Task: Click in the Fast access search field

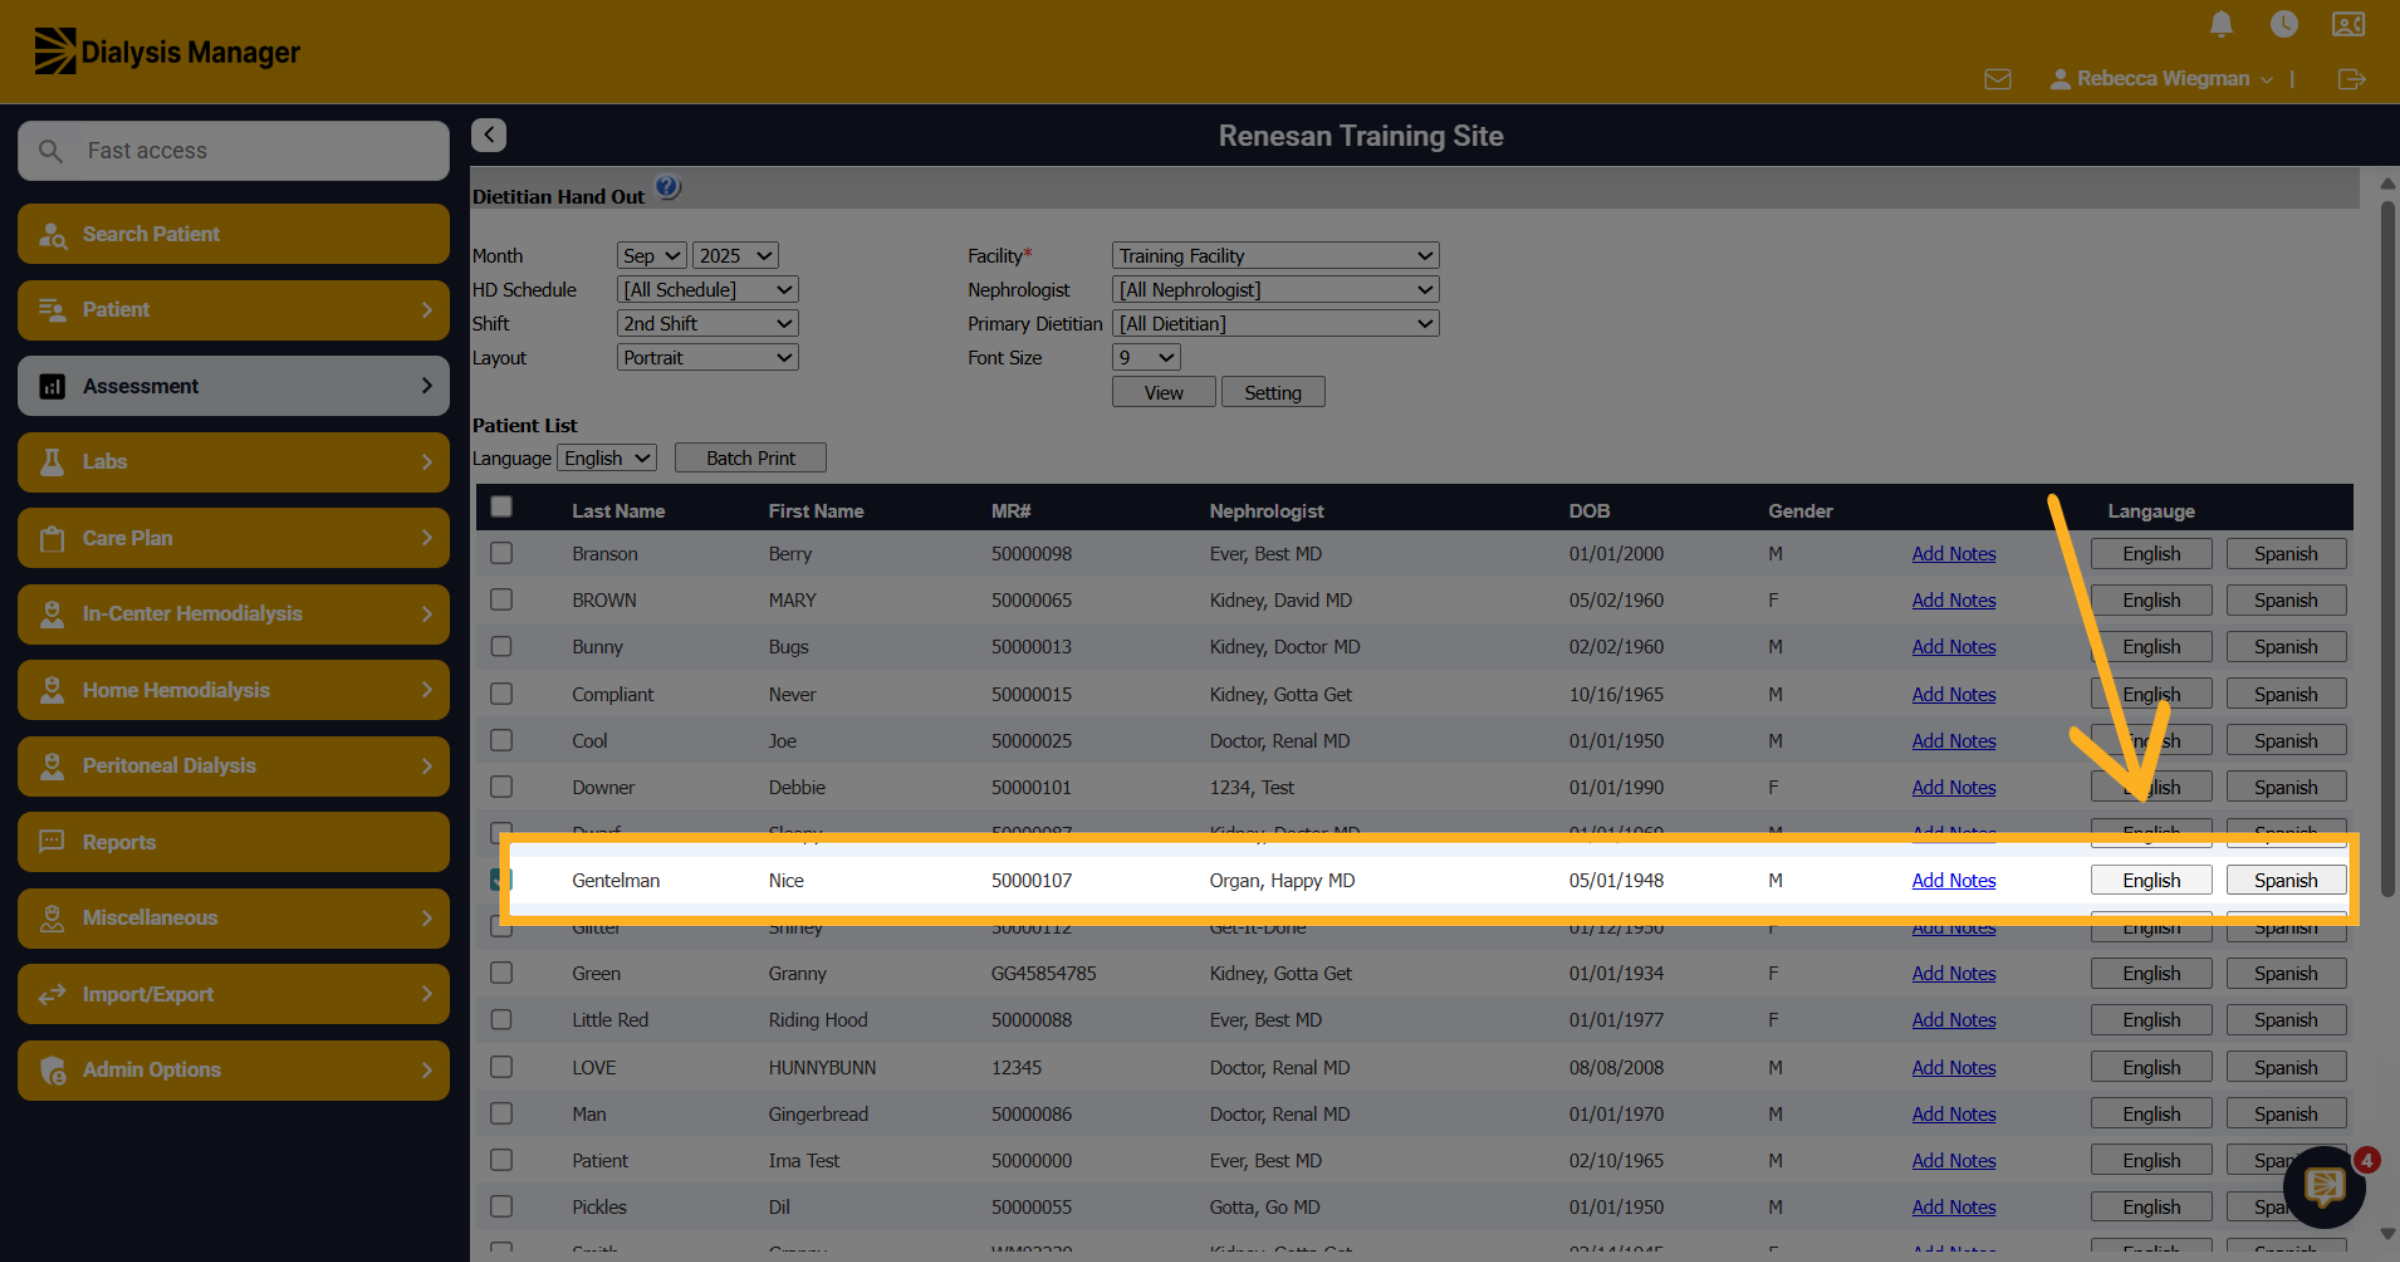Action: click(x=233, y=151)
